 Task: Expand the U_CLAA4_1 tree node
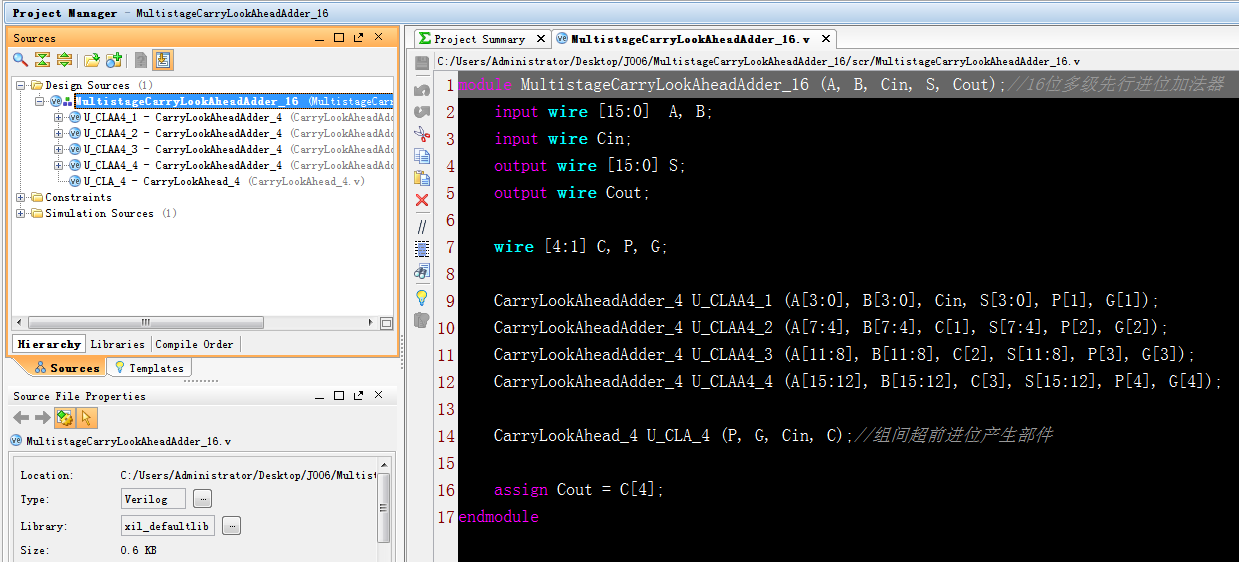point(59,117)
